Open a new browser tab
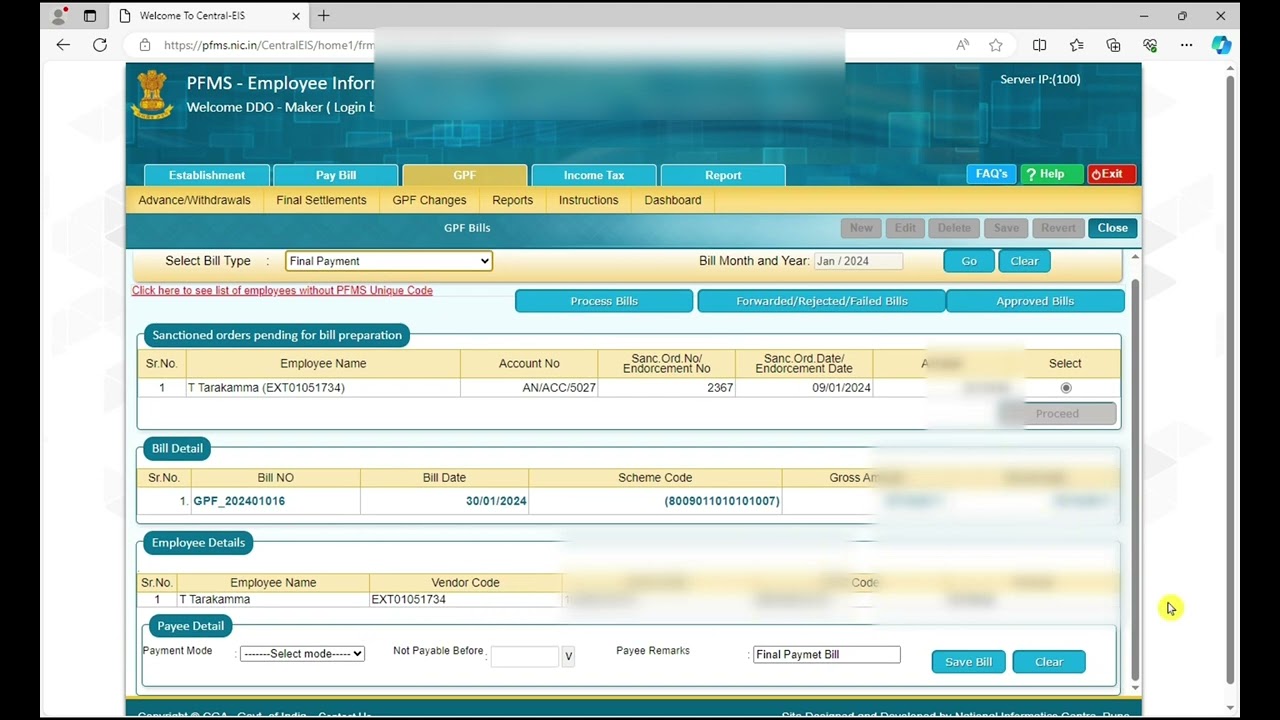 pos(323,16)
